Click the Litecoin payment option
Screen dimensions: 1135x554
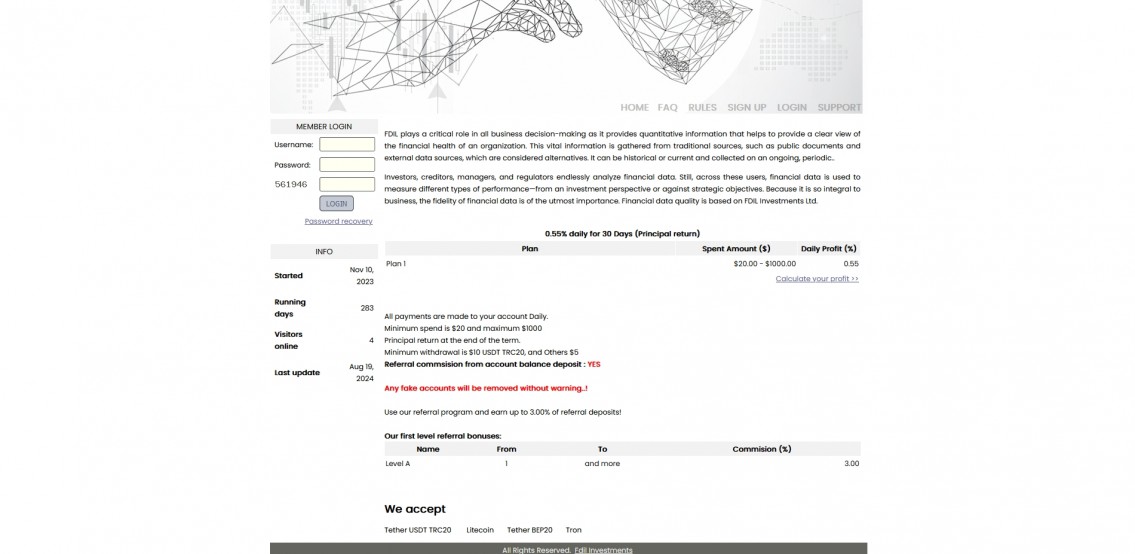[x=479, y=530]
